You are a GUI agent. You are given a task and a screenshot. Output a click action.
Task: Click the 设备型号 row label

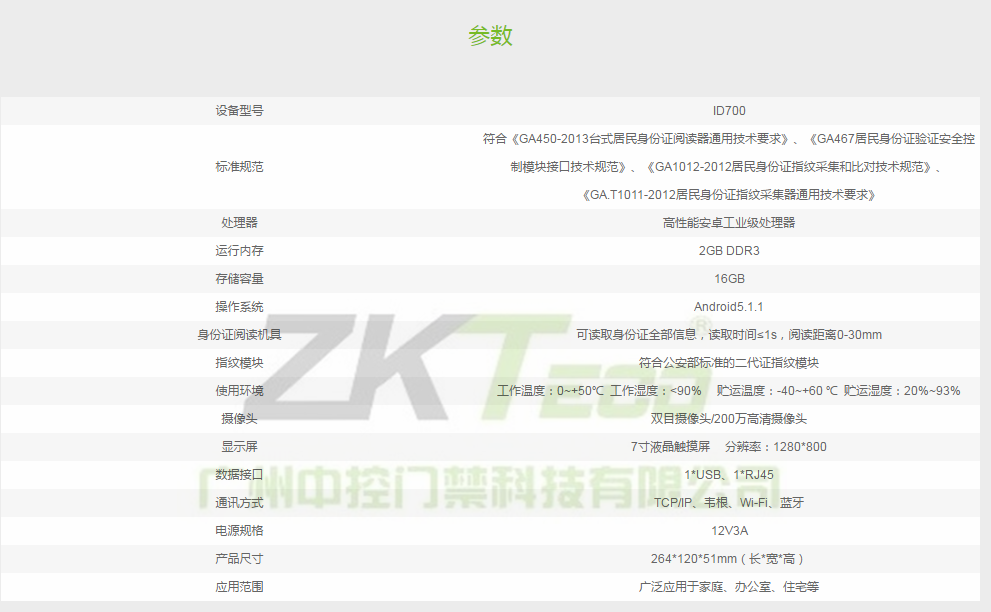pos(239,111)
